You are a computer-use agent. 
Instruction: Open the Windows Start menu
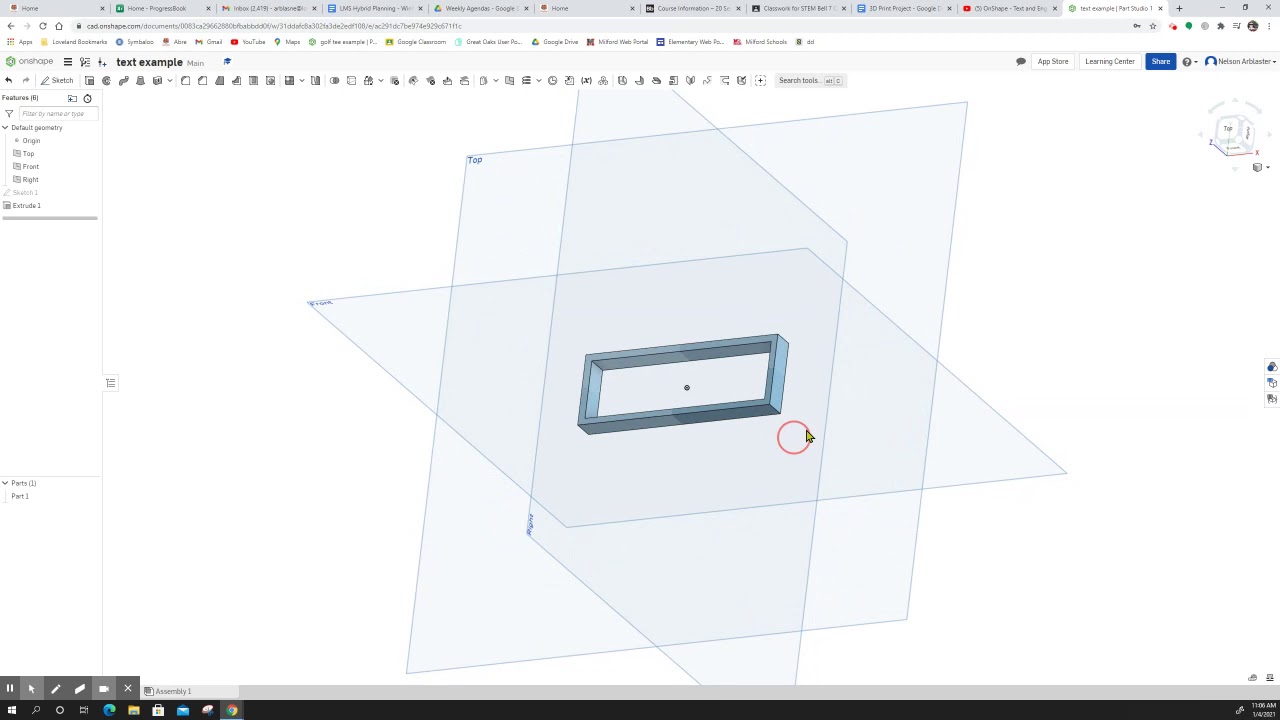coord(12,710)
